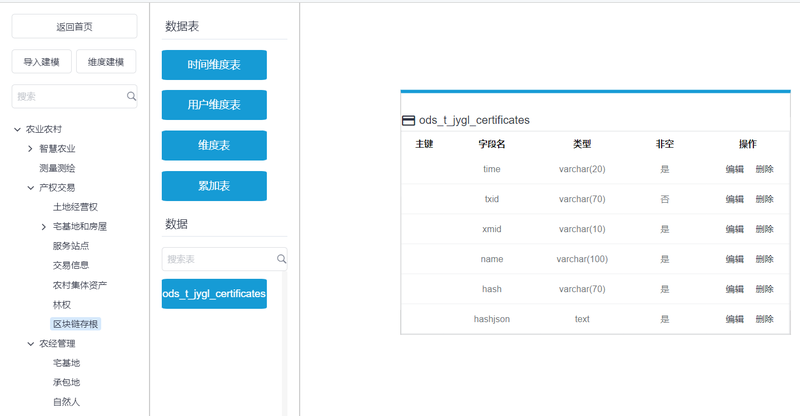Delete the xmid field row

[x=764, y=229]
